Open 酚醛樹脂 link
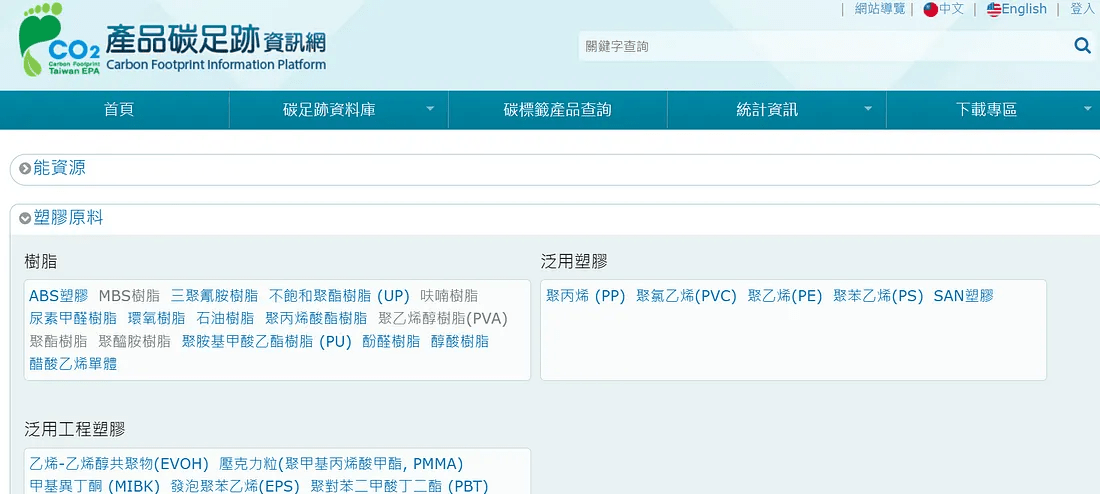The image size is (1100, 494). (391, 342)
